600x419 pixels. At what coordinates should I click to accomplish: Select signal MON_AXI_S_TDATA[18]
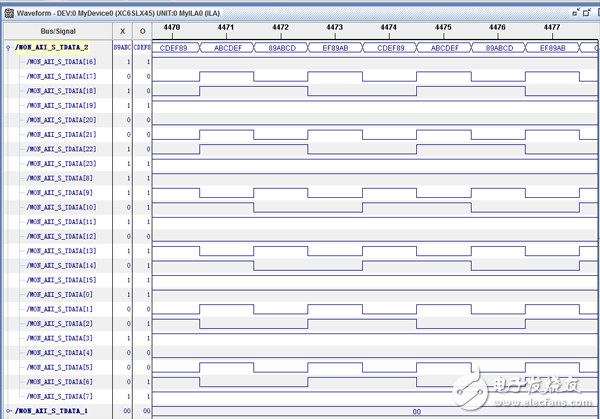tap(61, 91)
